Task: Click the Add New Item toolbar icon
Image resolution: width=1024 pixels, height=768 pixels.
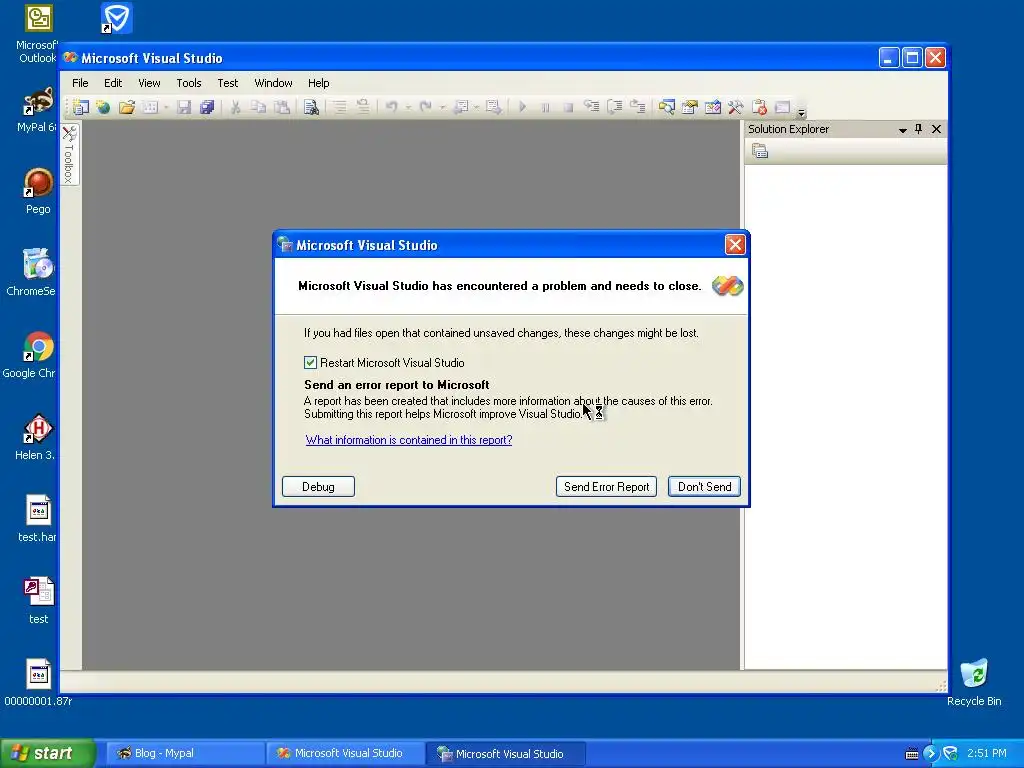Action: [x=150, y=107]
